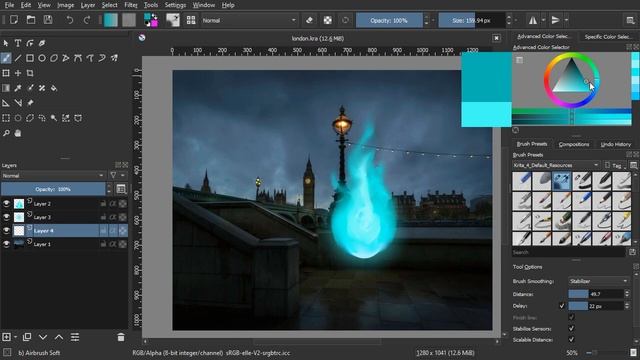
Task: Activate the Move tool
Action: [x=18, y=73]
